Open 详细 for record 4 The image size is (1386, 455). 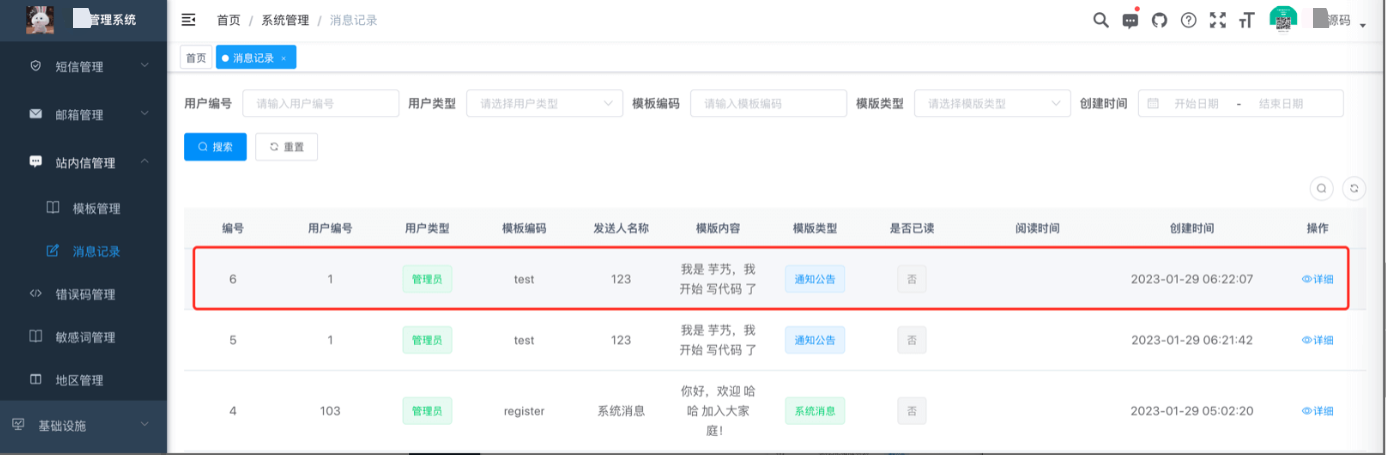pos(1317,411)
